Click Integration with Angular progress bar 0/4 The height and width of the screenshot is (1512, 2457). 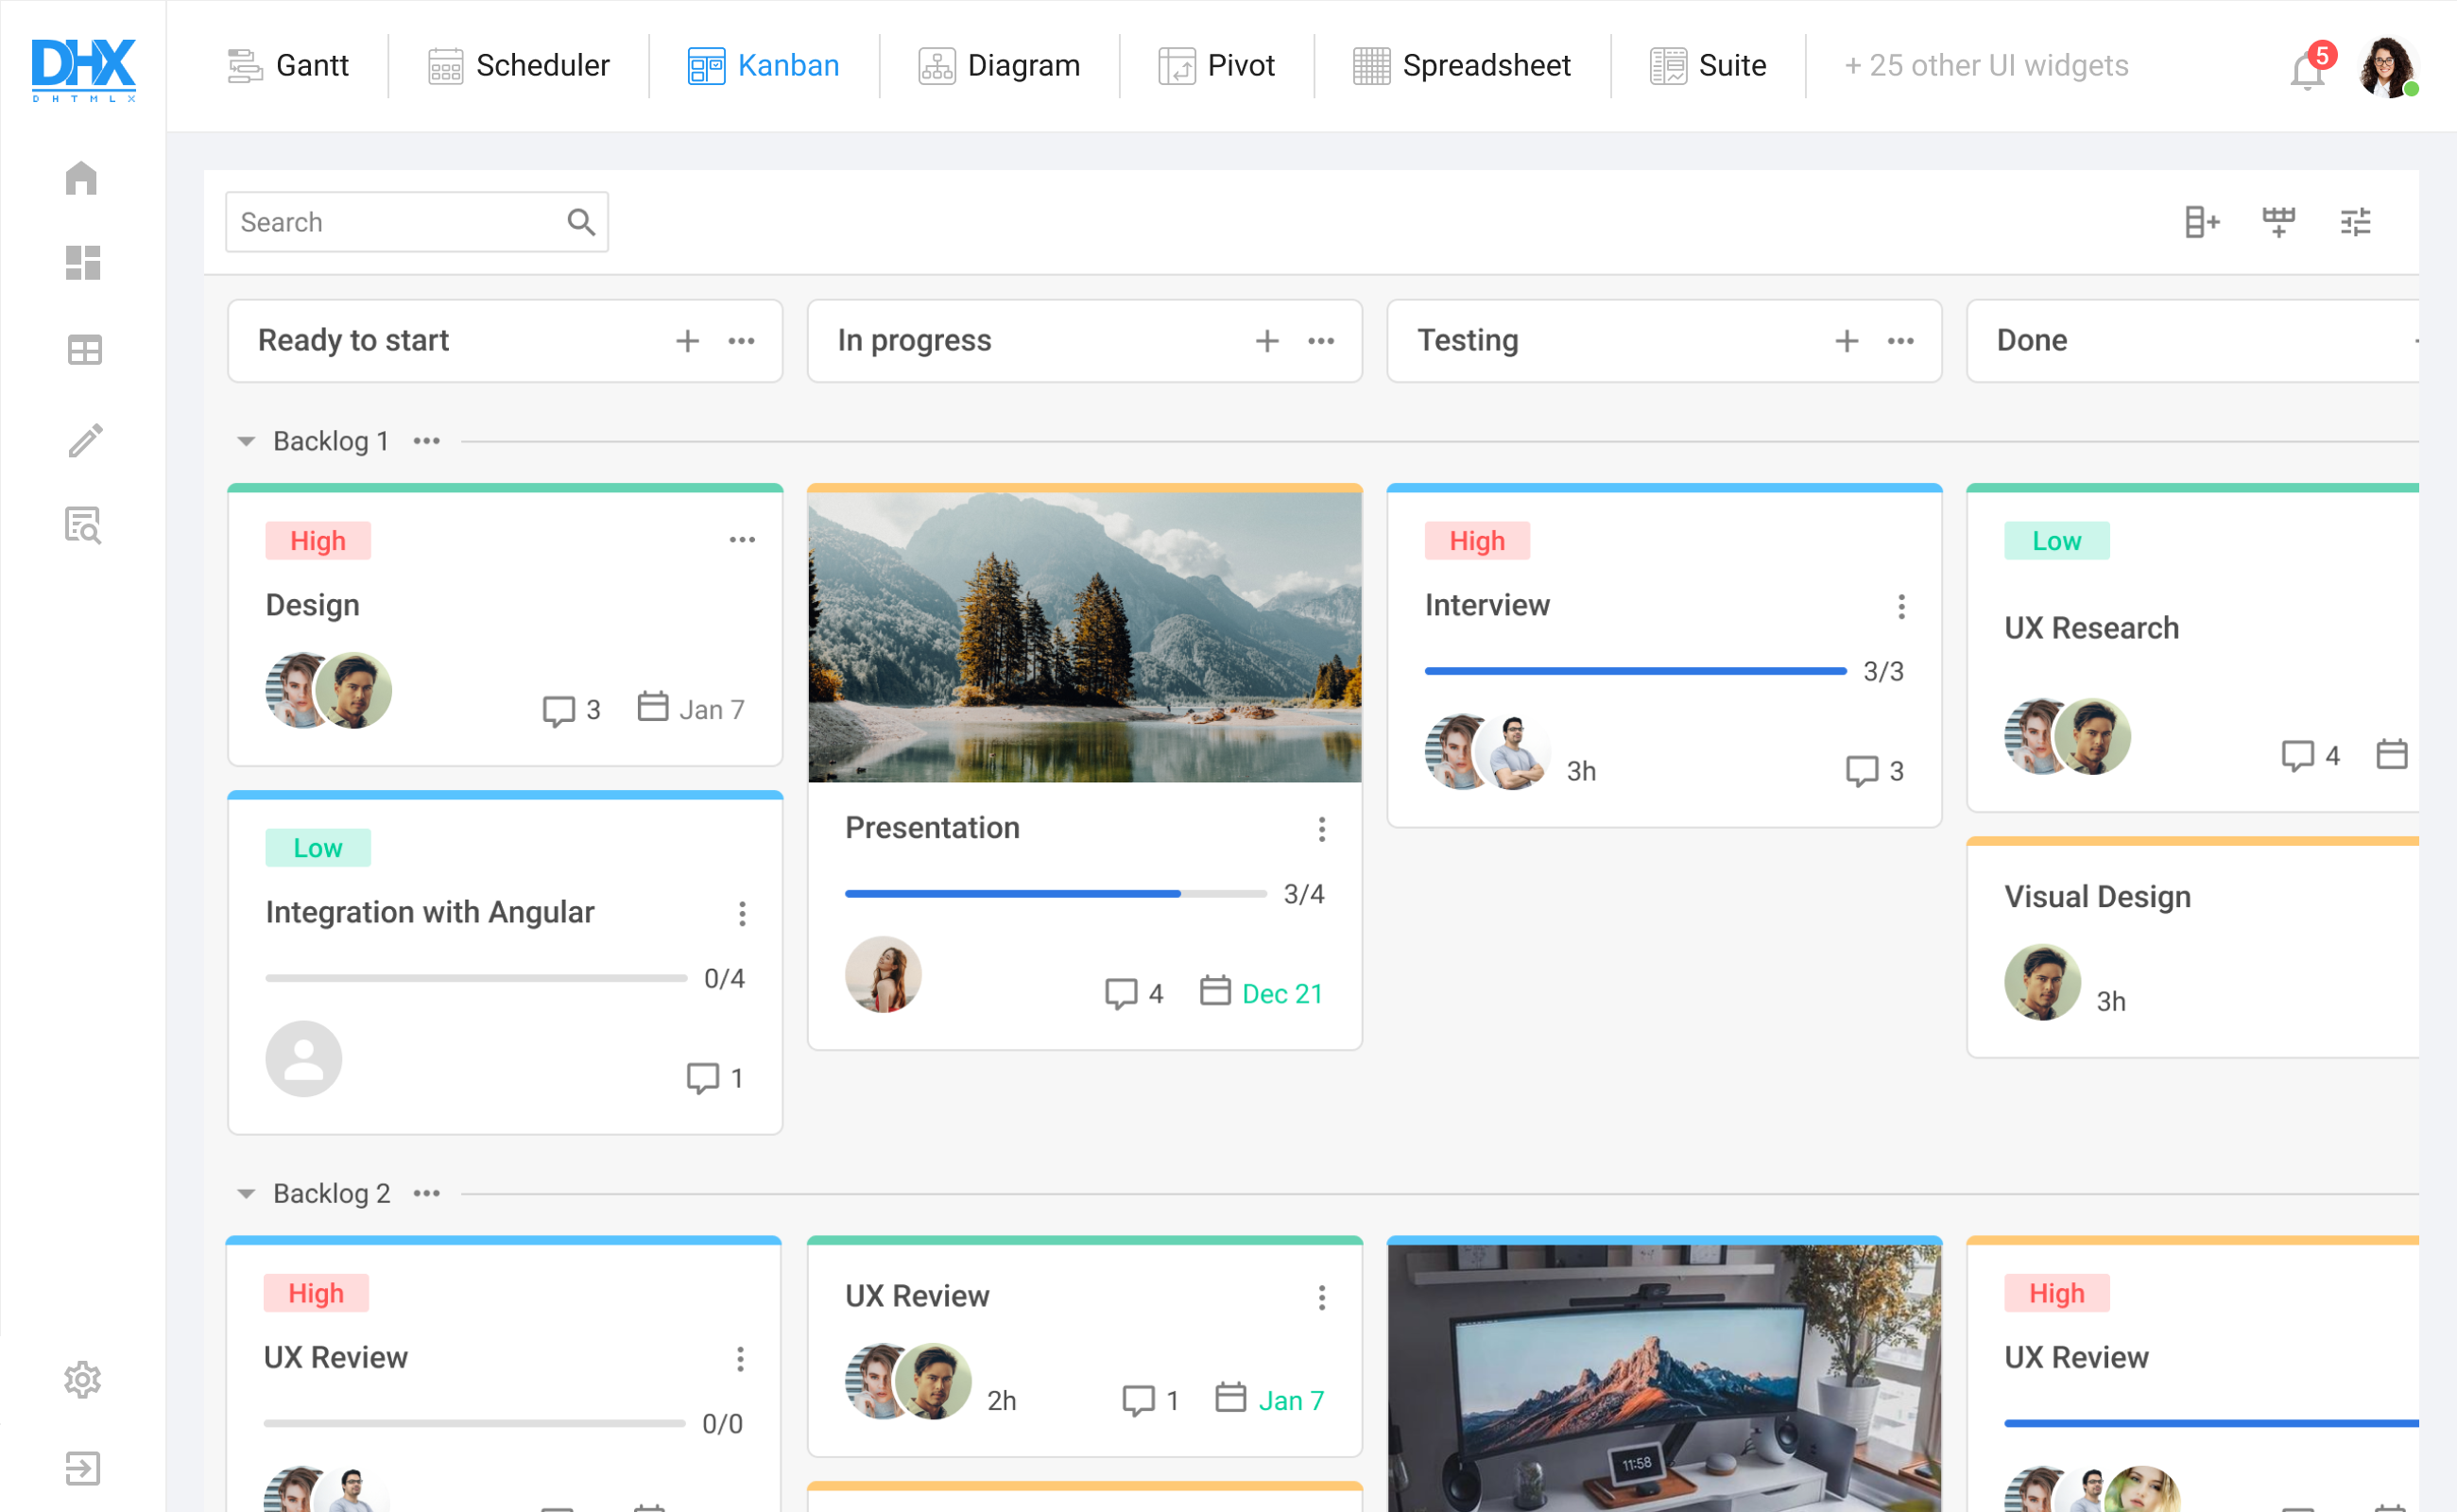475,978
